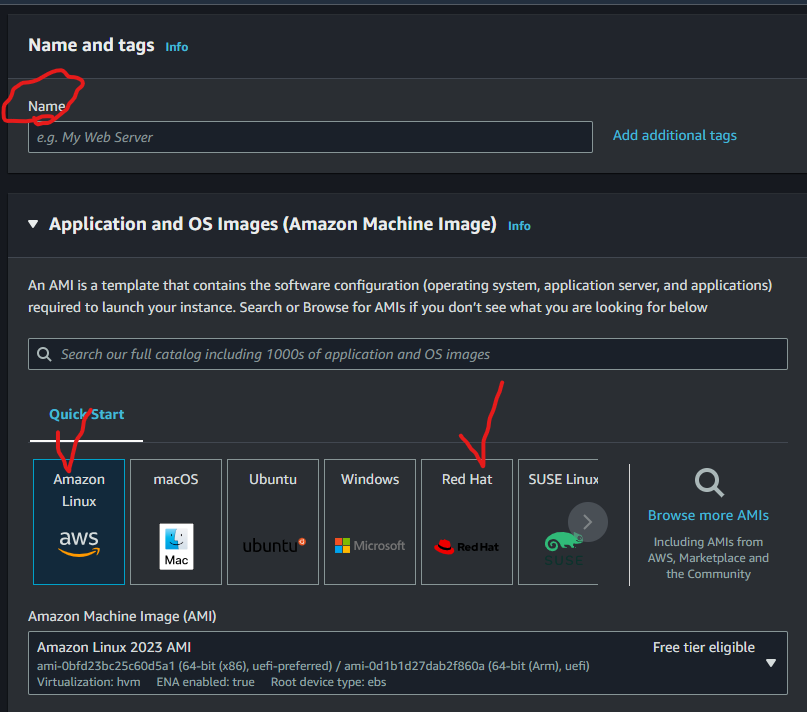807x712 pixels.
Task: Click Browse more AMIs link
Action: point(708,515)
